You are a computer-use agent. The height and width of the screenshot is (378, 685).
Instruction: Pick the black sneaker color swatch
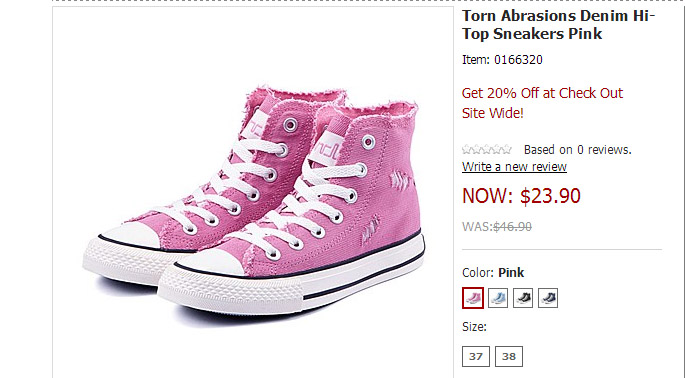point(523,298)
